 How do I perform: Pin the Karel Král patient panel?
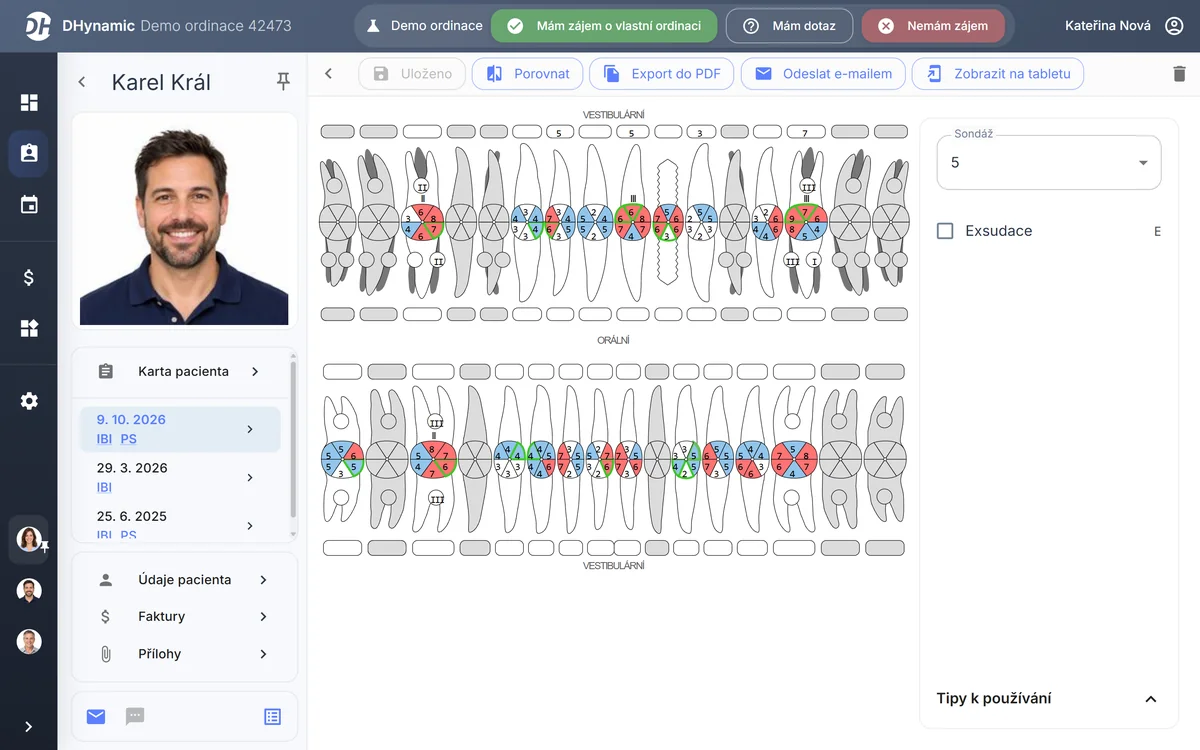[x=283, y=82]
